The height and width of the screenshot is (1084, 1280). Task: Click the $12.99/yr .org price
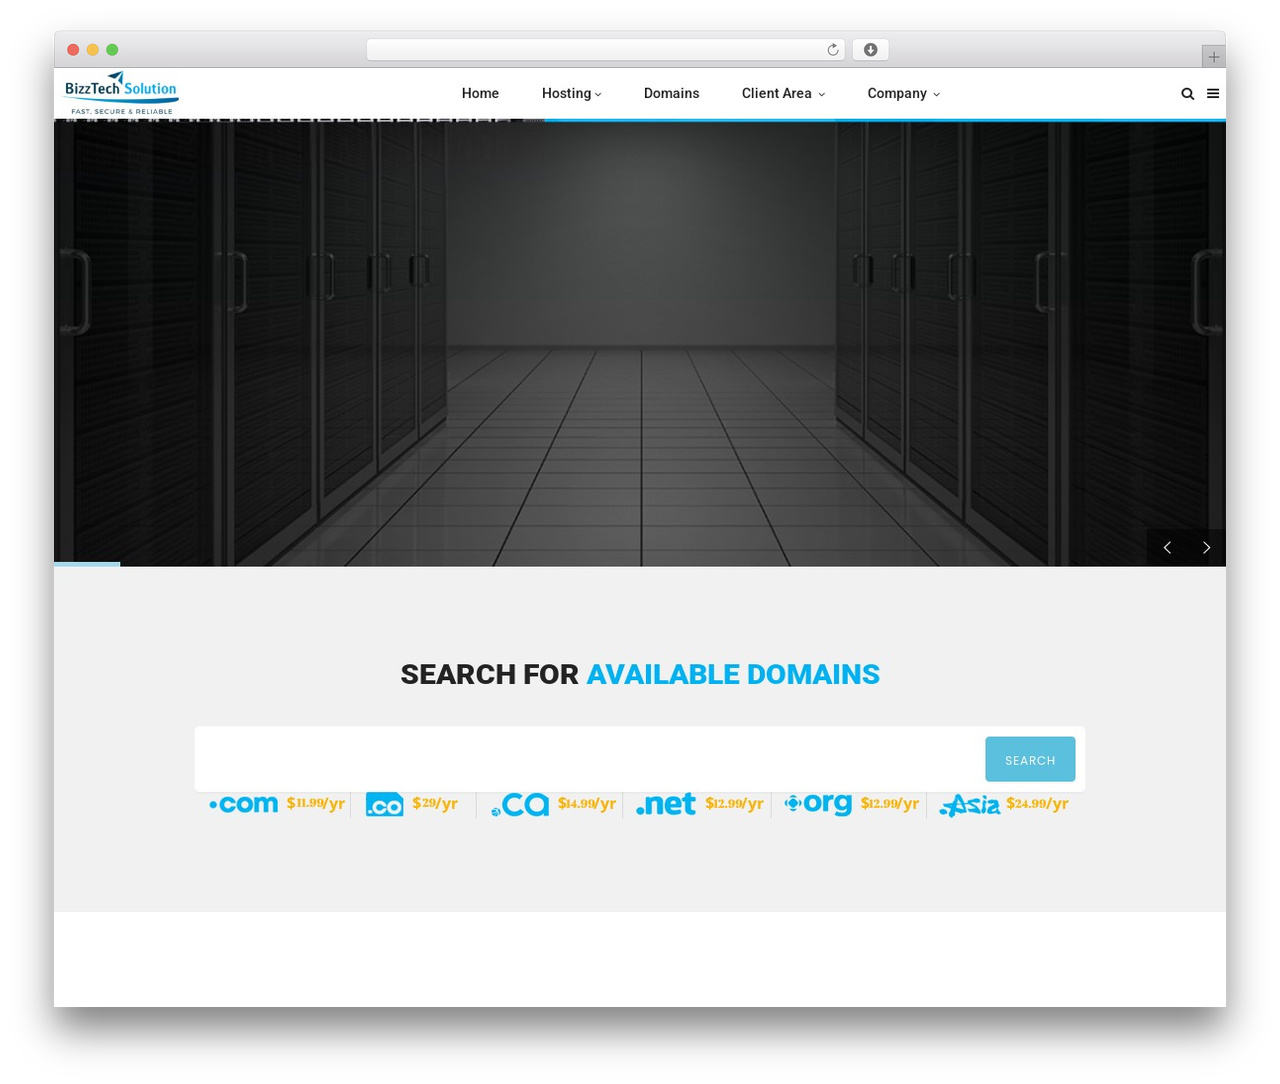pyautogui.click(x=890, y=803)
